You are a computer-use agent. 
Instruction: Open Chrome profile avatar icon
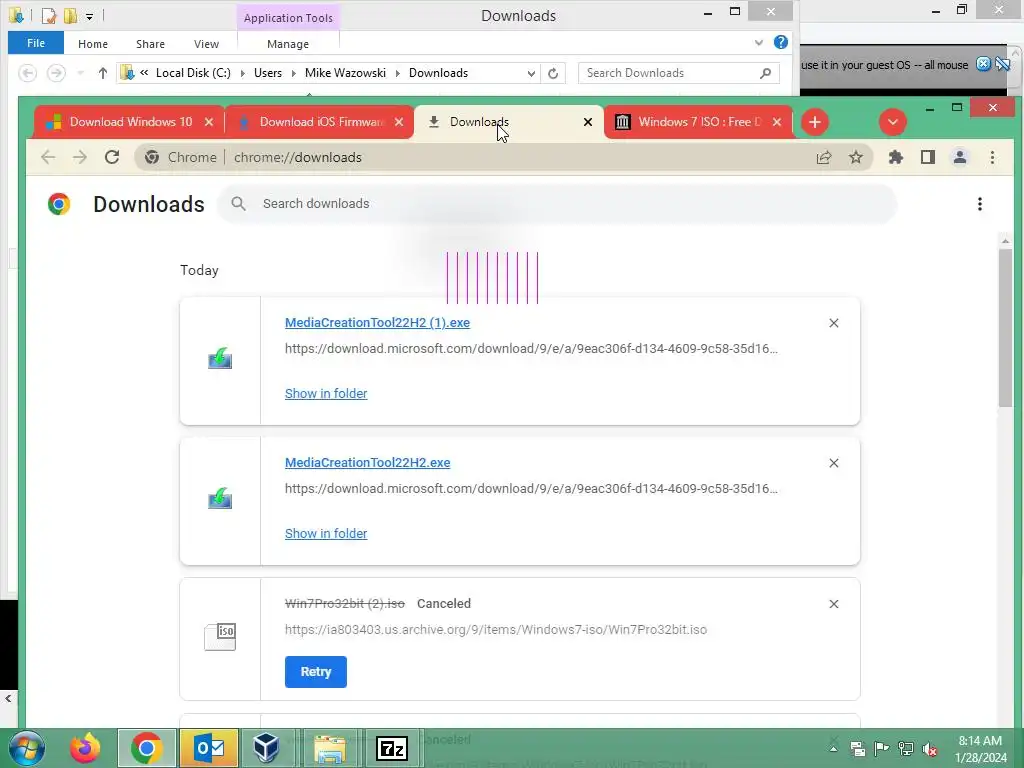point(960,157)
